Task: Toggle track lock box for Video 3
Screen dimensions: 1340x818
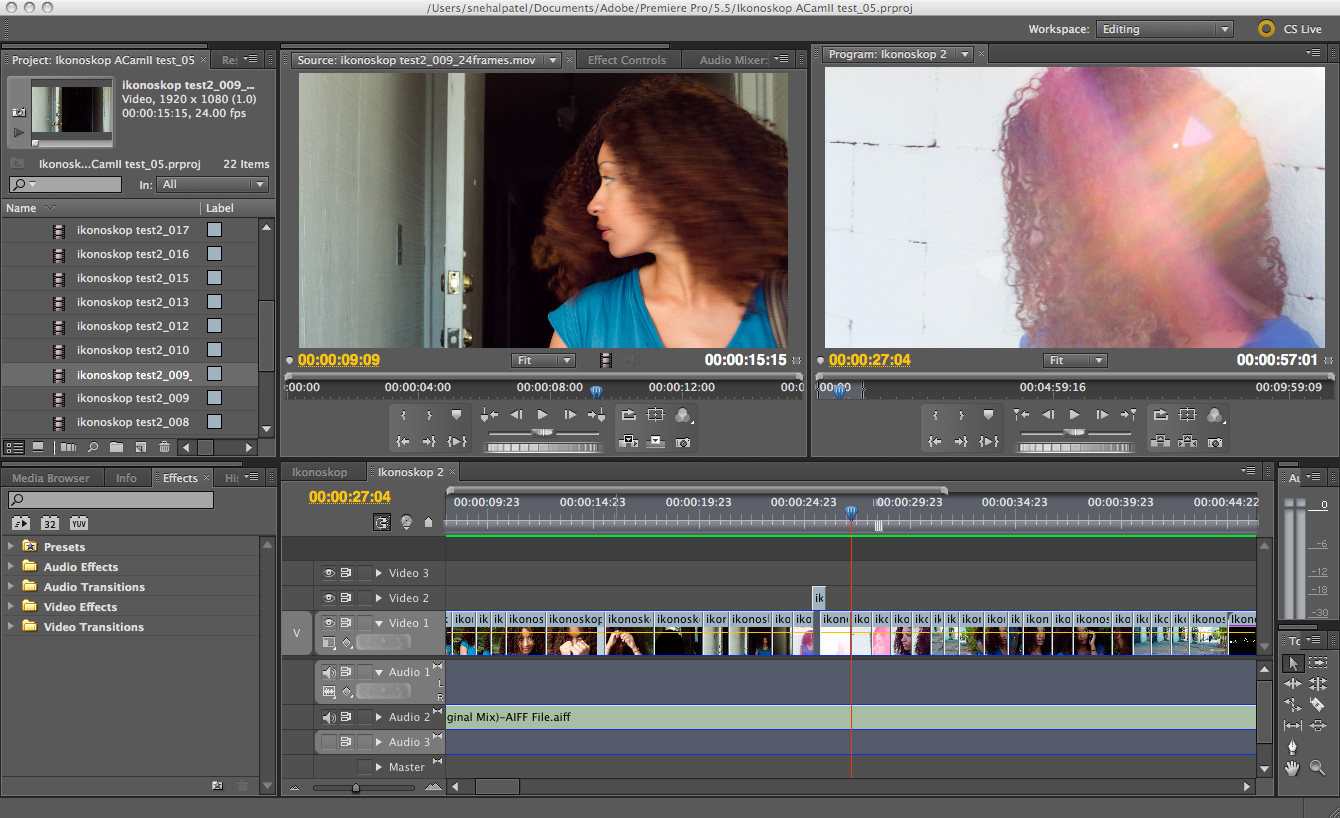Action: point(365,573)
